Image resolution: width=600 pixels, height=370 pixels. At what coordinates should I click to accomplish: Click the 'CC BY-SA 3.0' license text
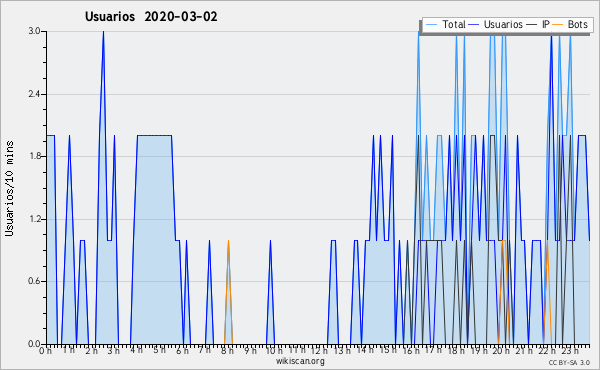(569, 362)
